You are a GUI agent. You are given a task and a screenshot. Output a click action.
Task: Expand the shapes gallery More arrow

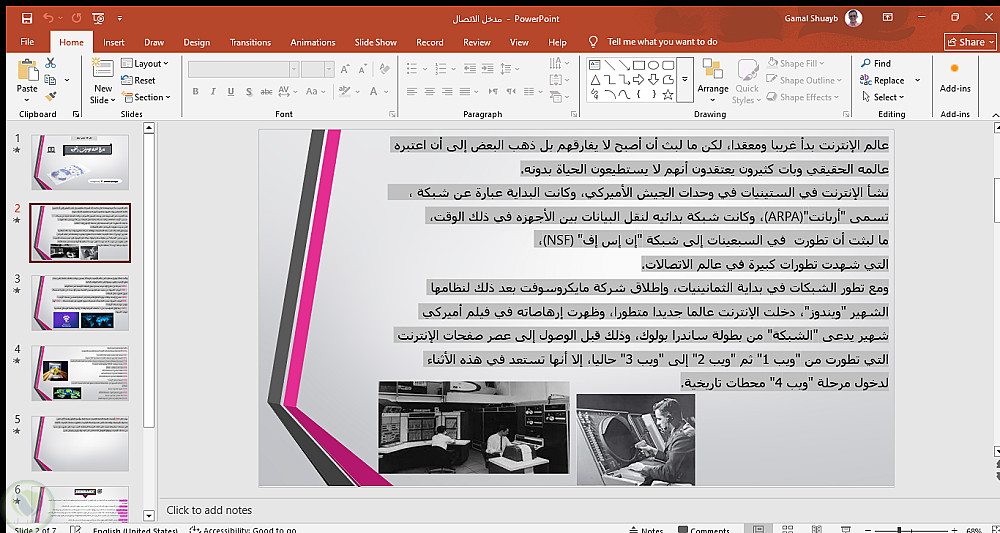coord(685,80)
